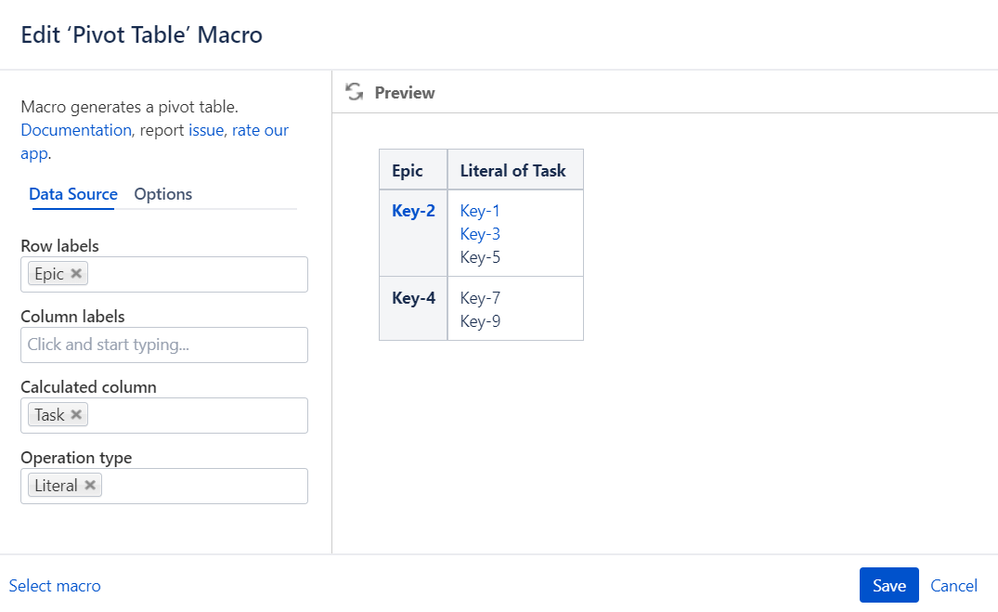This screenshot has width=998, height=612.
Task: Cancel editing the macro
Action: [954, 586]
